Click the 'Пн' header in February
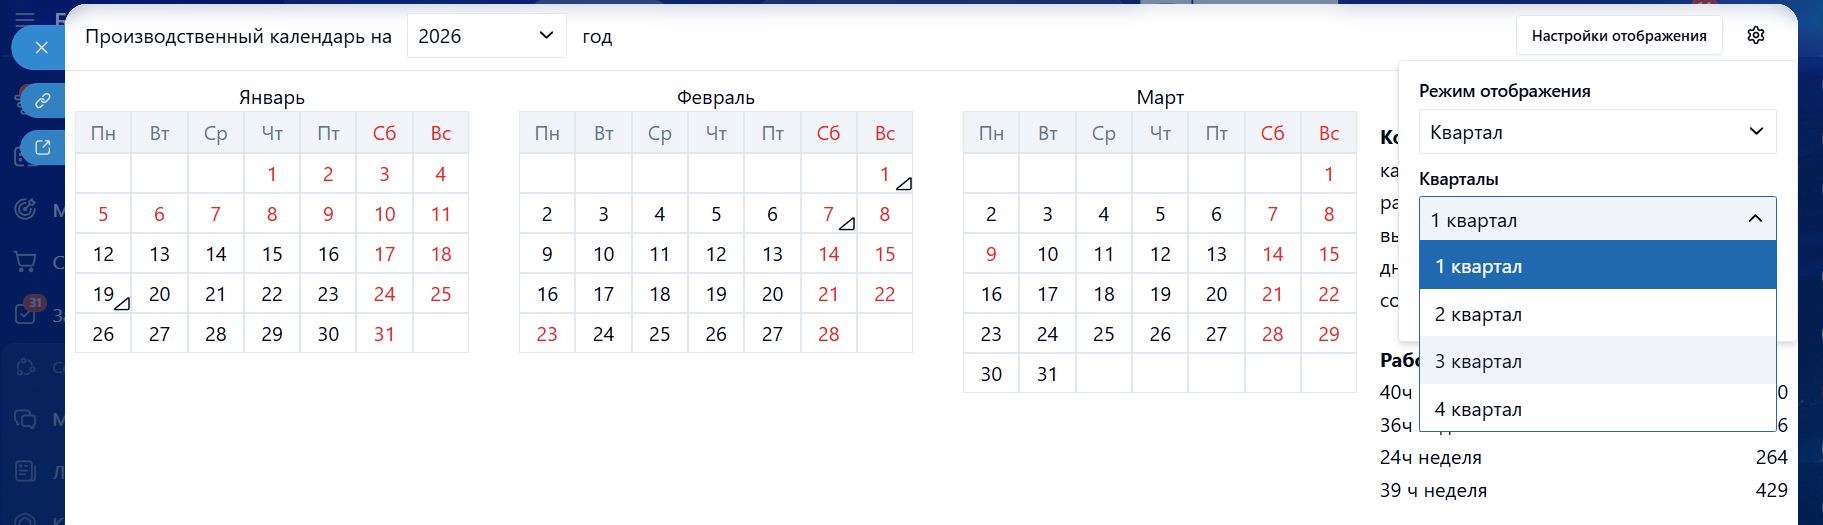Image resolution: width=1823 pixels, height=525 pixels. [547, 133]
